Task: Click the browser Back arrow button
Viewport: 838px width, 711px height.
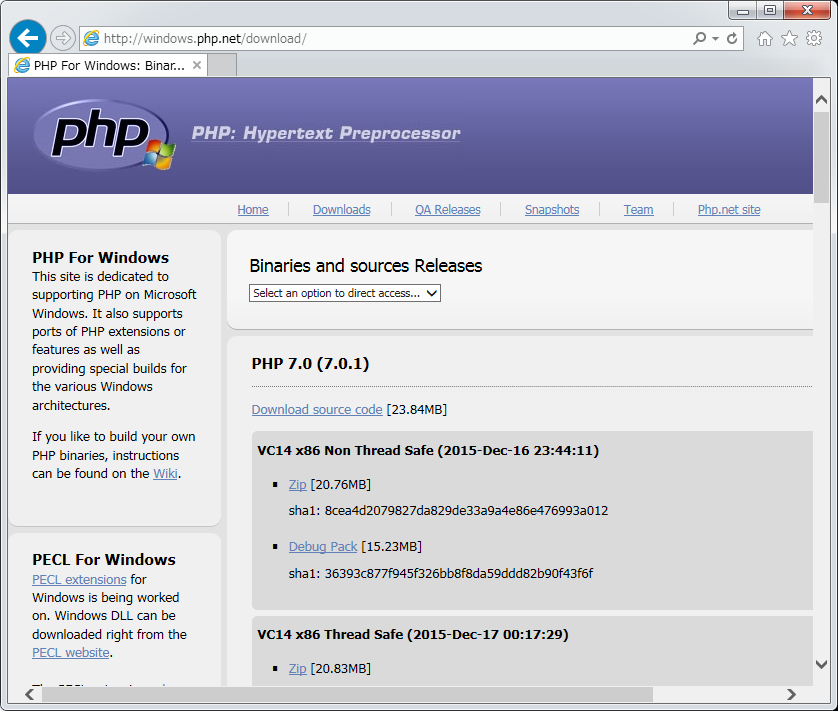Action: click(x=28, y=38)
